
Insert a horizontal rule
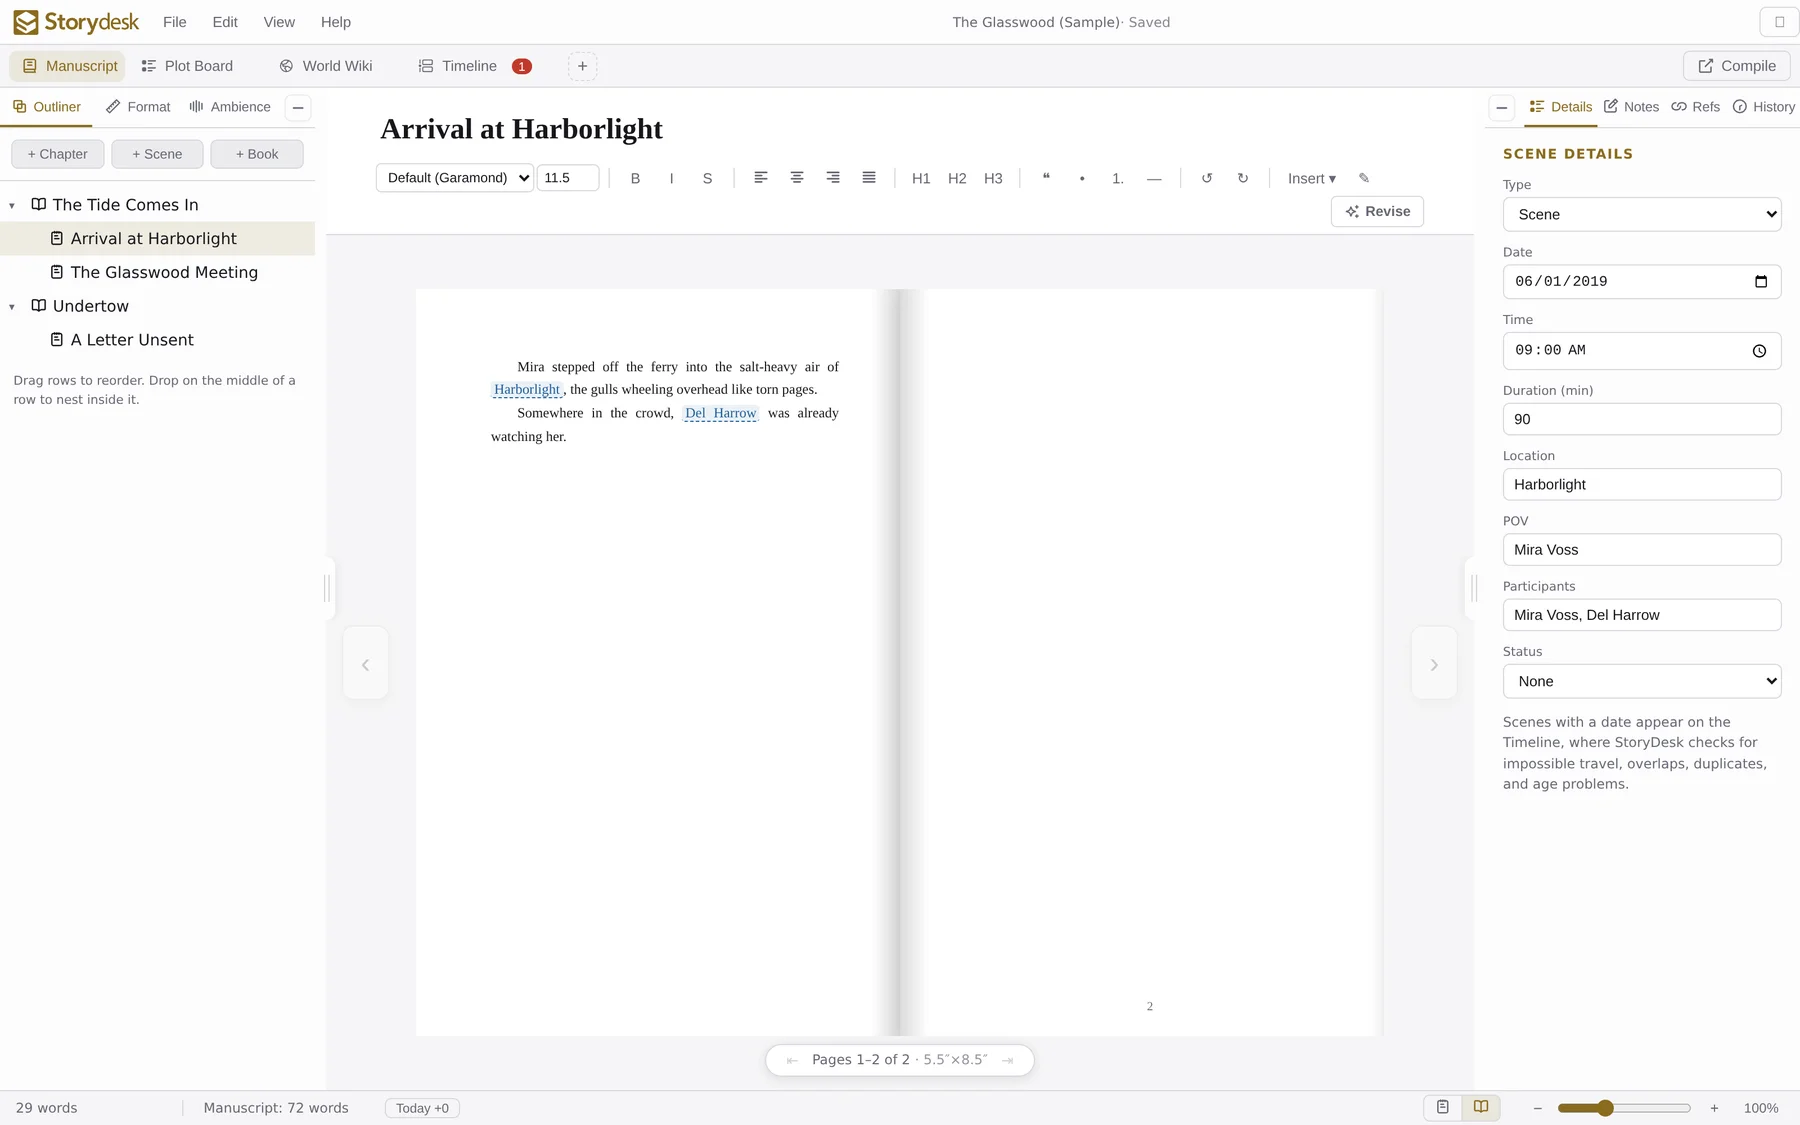coord(1154,178)
